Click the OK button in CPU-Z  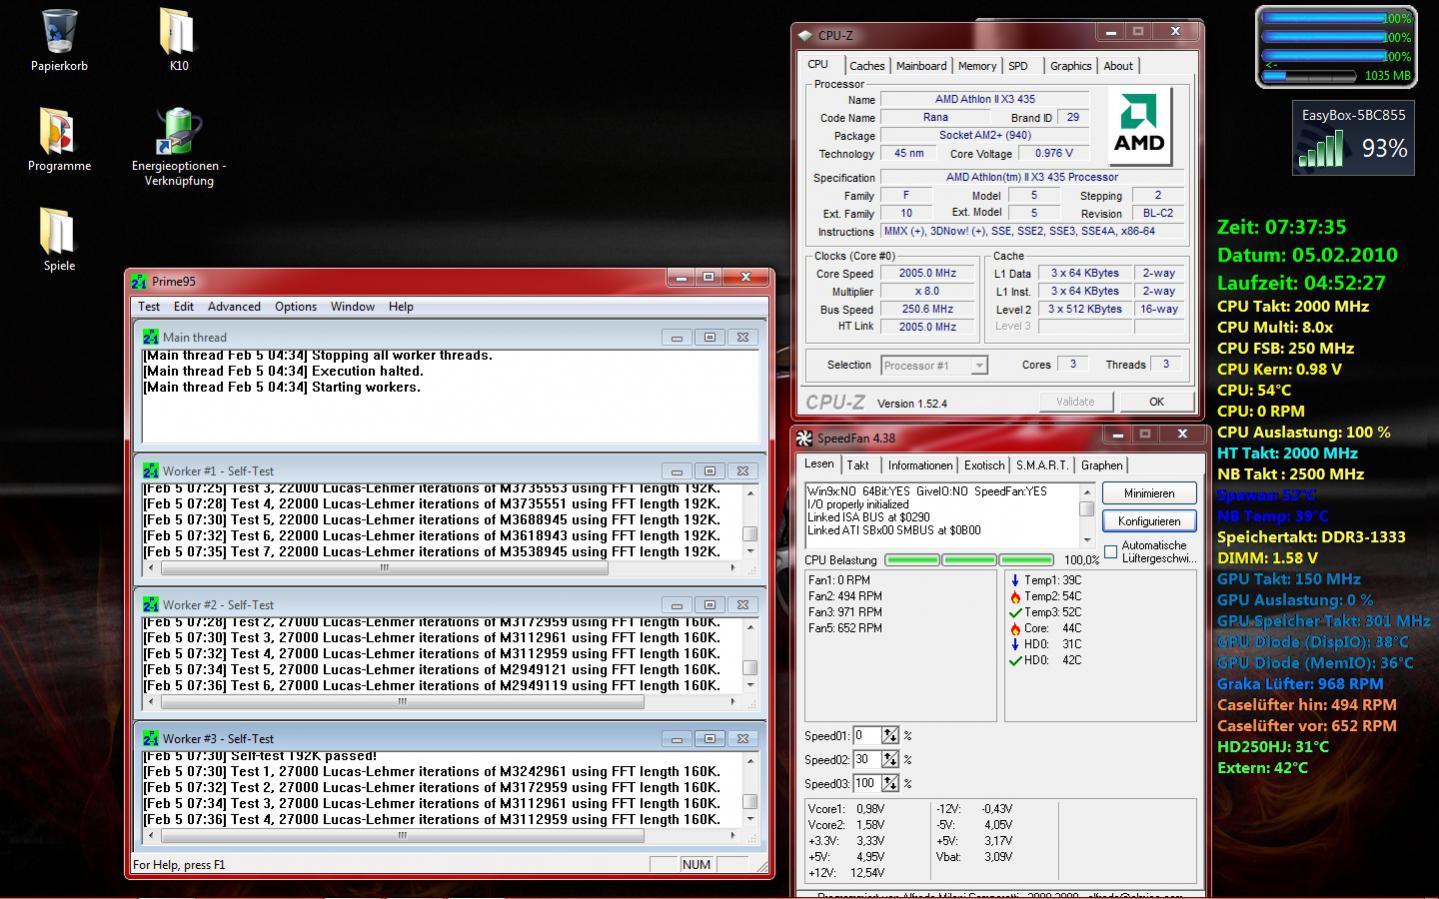[x=1156, y=402]
